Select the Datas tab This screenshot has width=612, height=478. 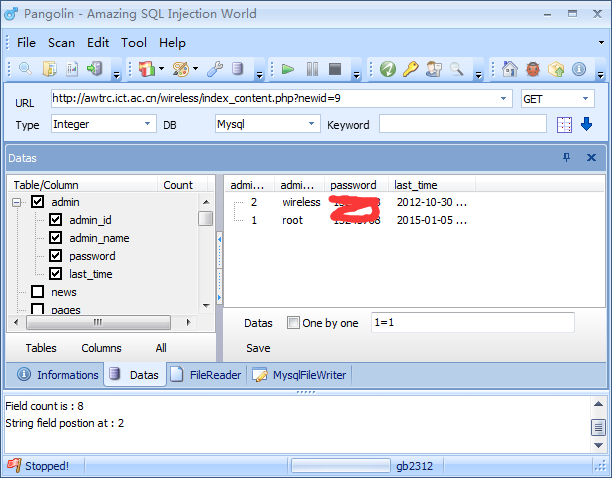pyautogui.click(x=135, y=375)
